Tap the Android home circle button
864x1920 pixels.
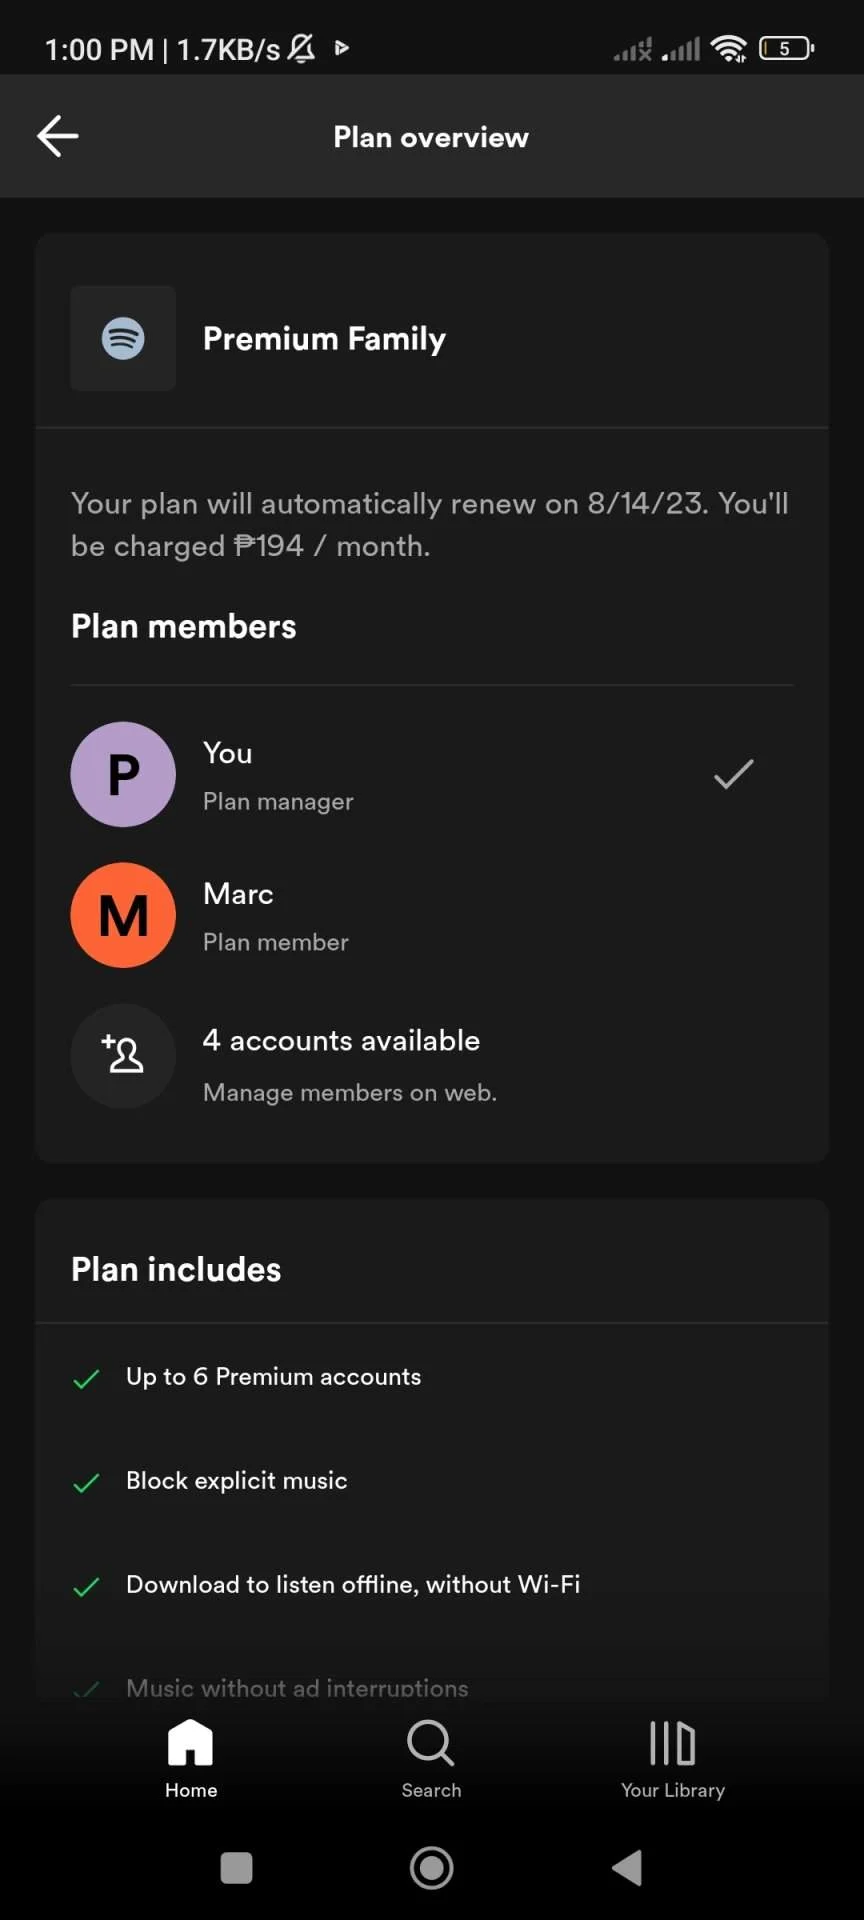432,1867
